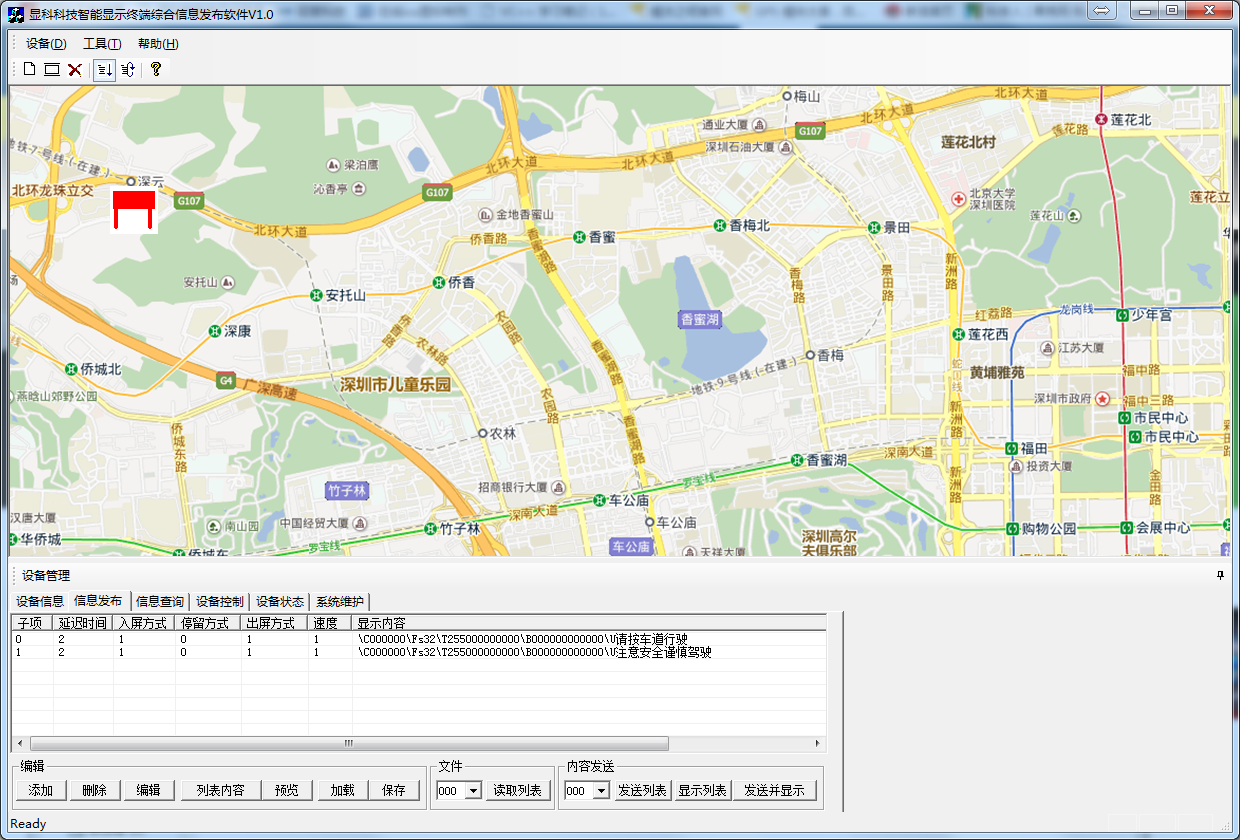Click the 速度 column header

click(330, 622)
